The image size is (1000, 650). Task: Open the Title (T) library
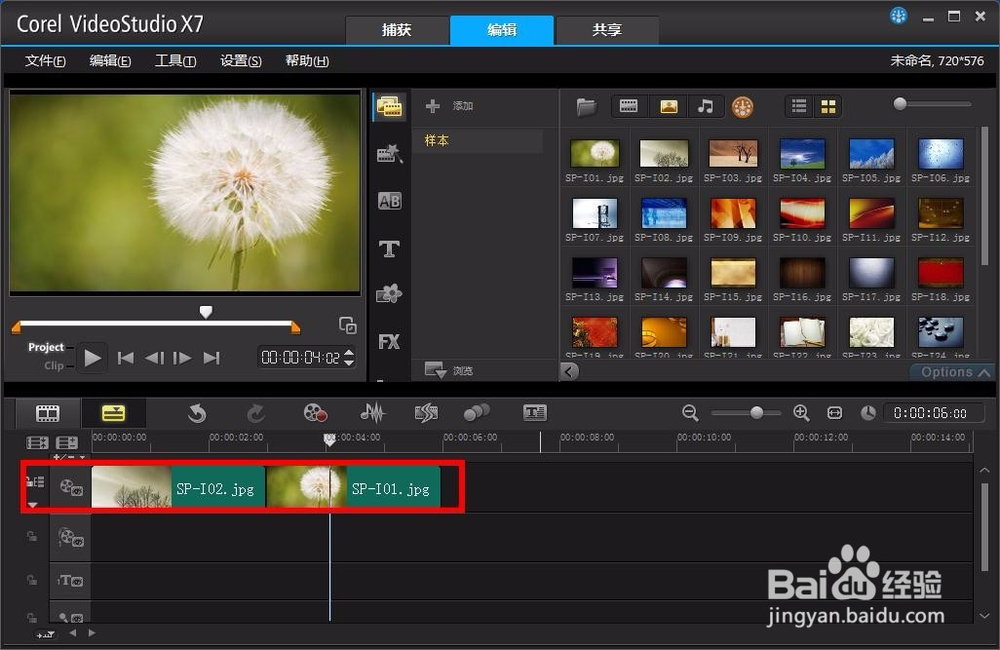[x=389, y=248]
